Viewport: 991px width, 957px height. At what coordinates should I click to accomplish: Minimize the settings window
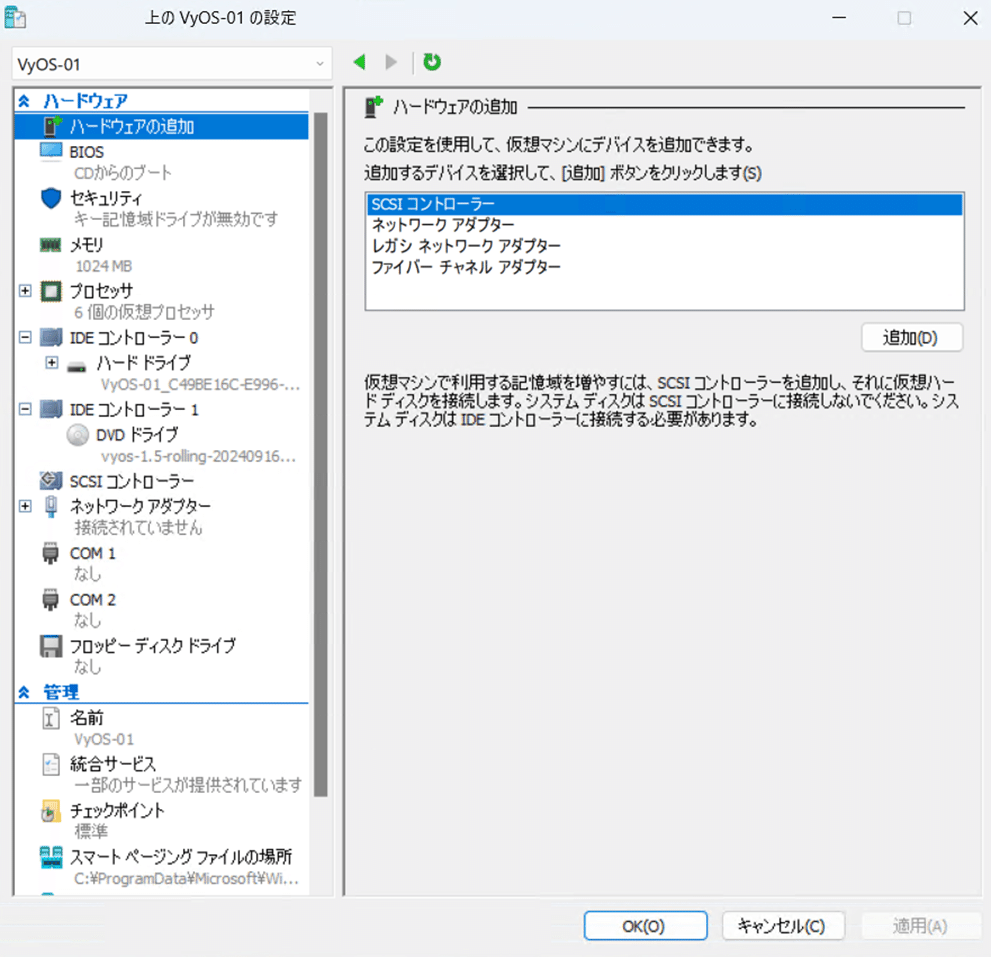pyautogui.click(x=839, y=18)
